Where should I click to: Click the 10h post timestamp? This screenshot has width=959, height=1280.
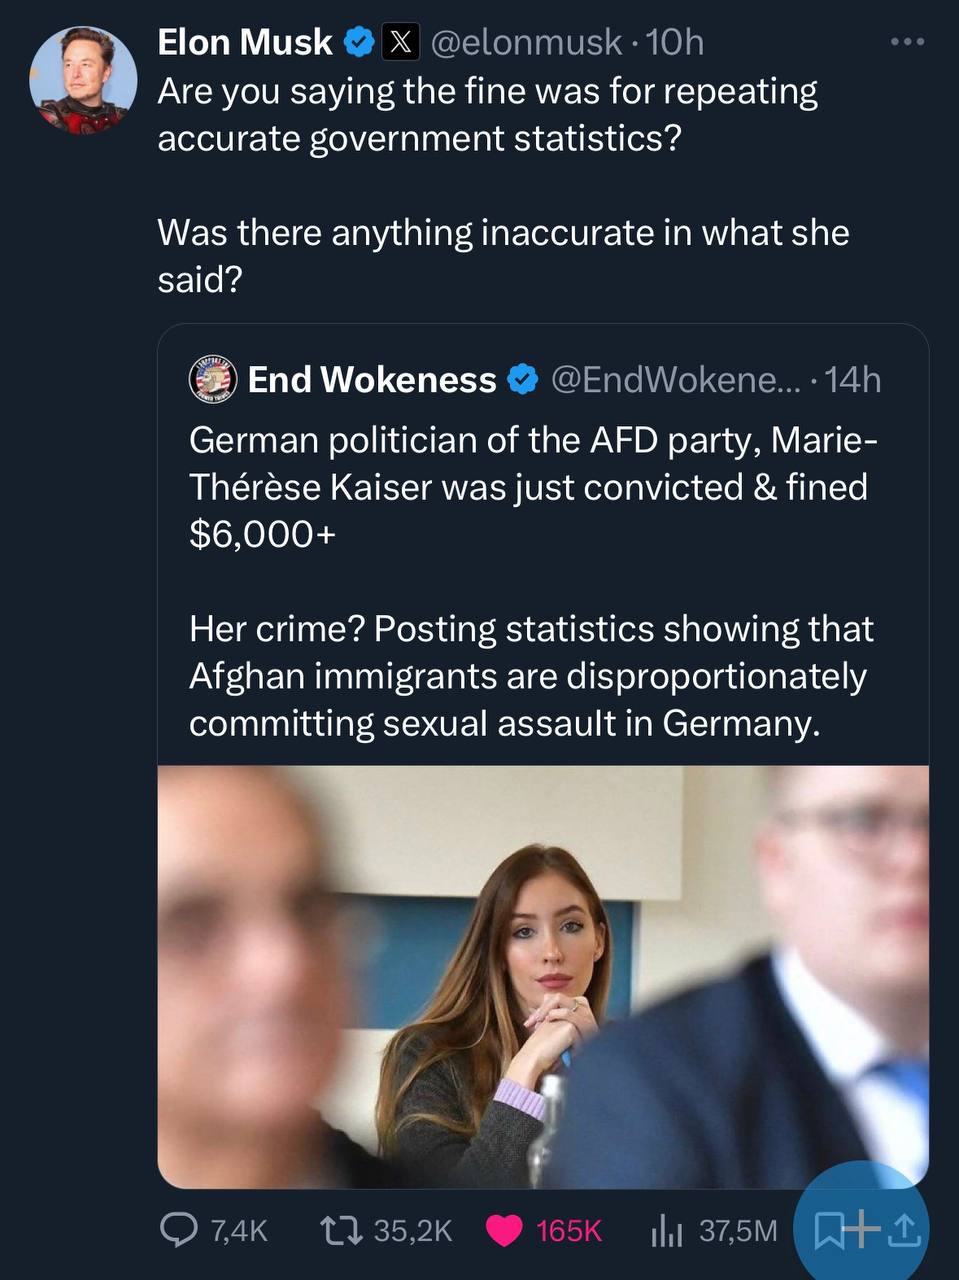pyautogui.click(x=676, y=42)
